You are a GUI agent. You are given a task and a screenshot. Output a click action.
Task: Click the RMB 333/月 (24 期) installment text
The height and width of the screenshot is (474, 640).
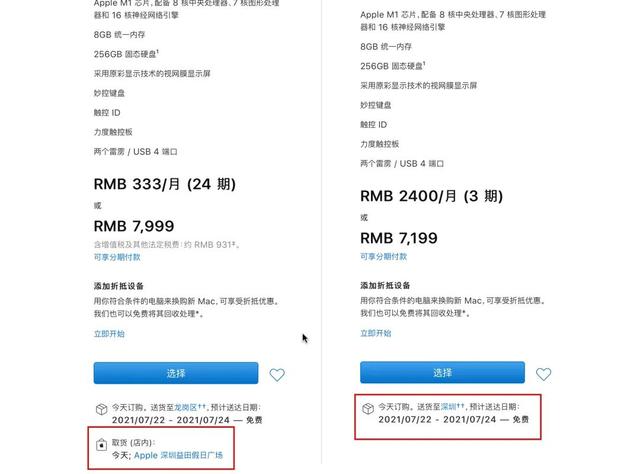coord(165,184)
